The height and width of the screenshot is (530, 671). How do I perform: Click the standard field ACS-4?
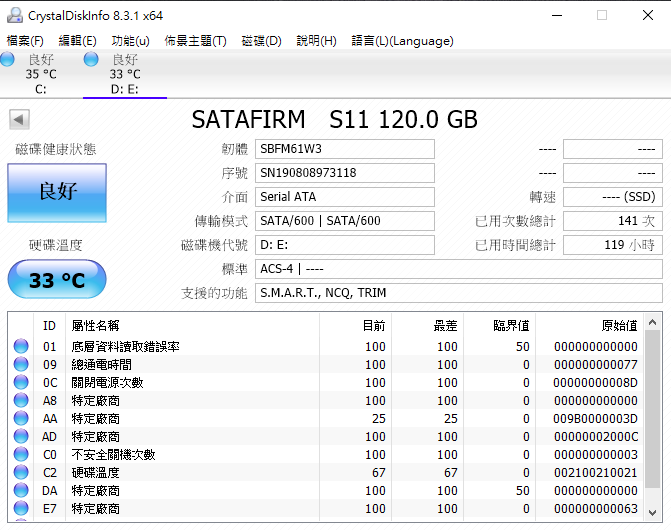click(x=459, y=269)
